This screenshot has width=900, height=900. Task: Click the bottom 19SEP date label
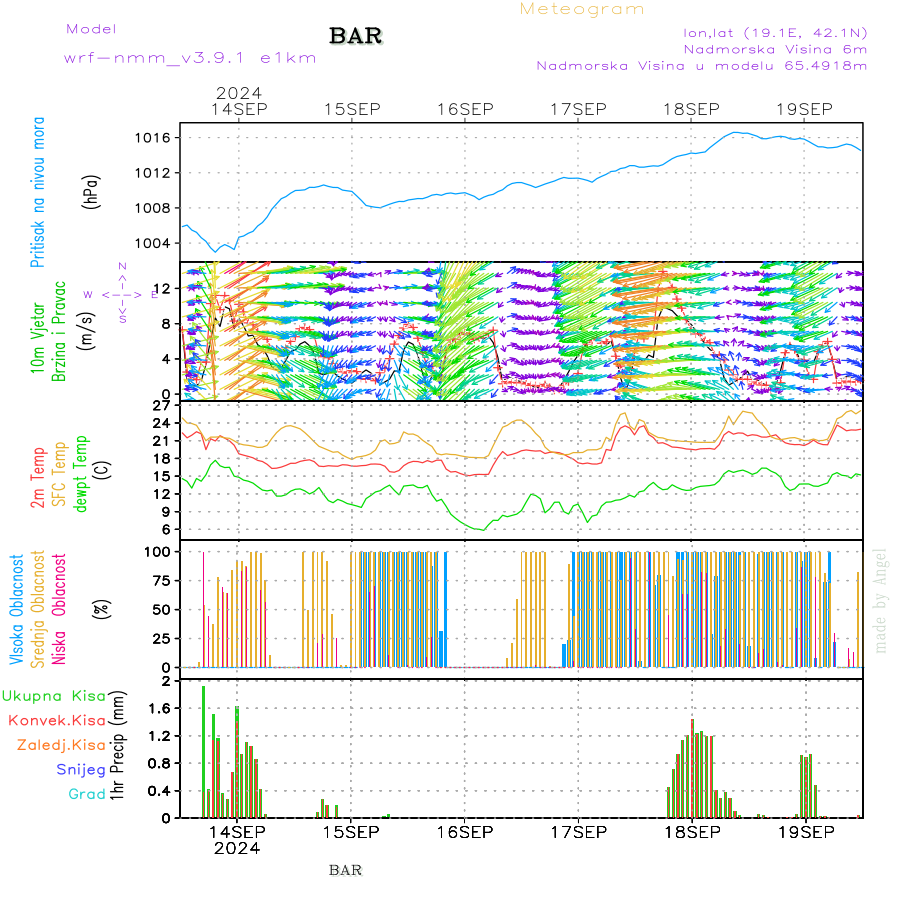click(x=806, y=832)
